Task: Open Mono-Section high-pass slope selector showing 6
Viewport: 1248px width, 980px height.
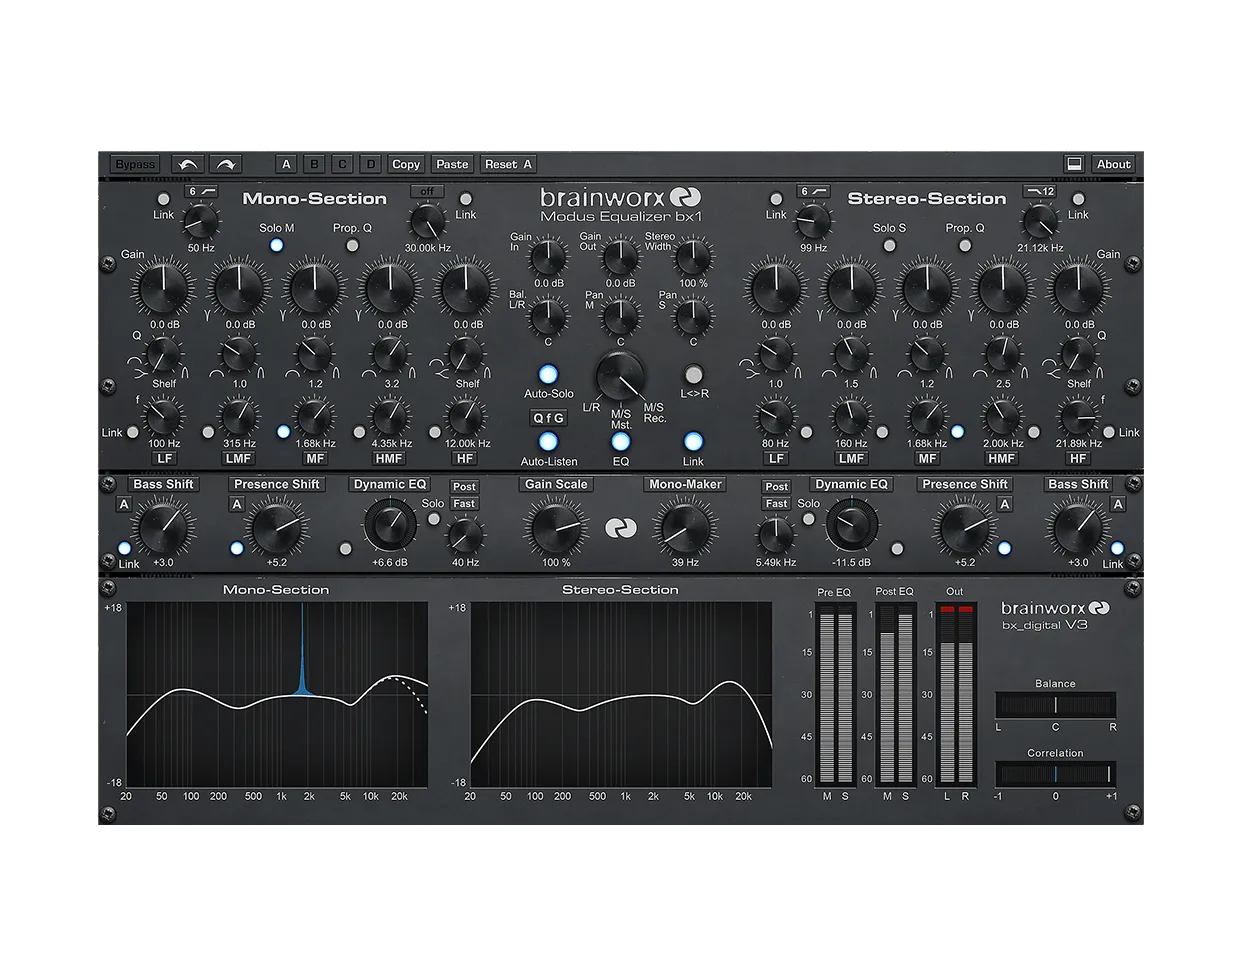Action: (202, 191)
